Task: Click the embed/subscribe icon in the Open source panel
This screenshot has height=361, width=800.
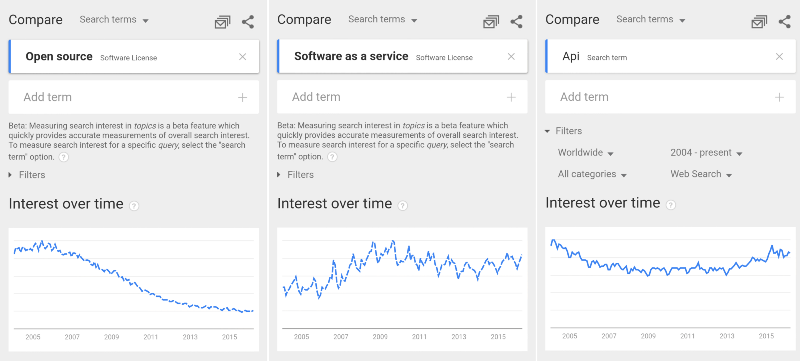Action: 222,22
